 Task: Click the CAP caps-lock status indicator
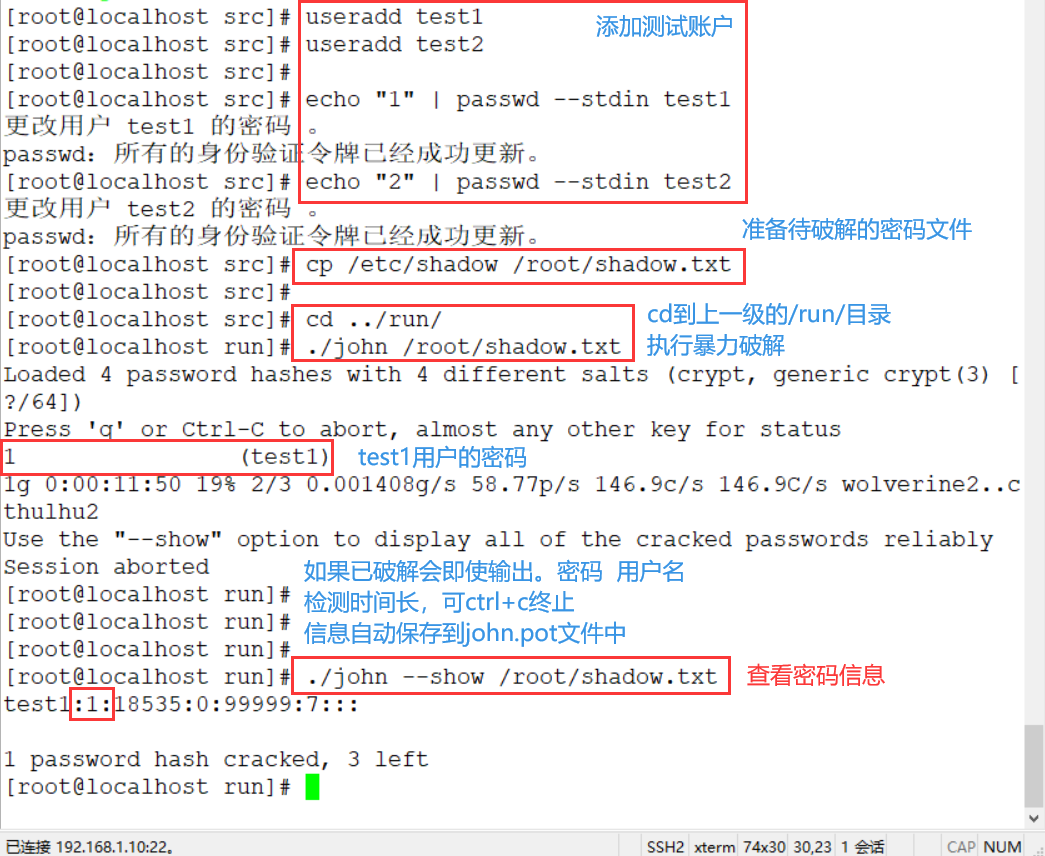[x=961, y=847]
